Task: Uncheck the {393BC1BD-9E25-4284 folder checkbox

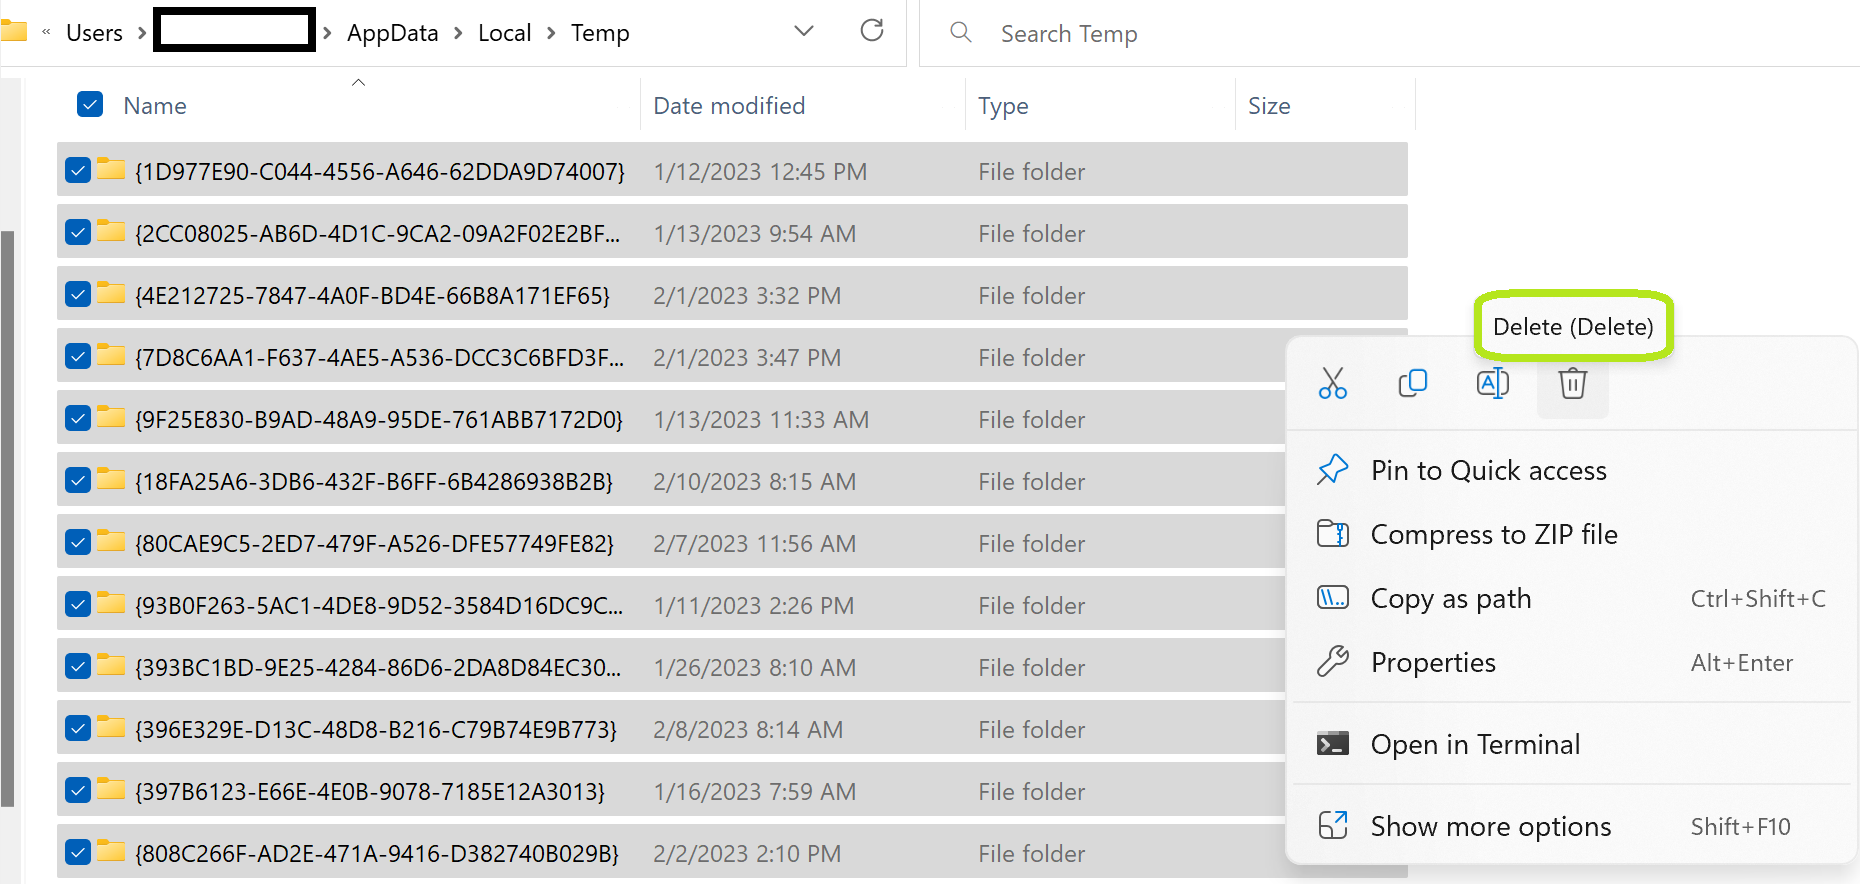Action: coord(78,666)
